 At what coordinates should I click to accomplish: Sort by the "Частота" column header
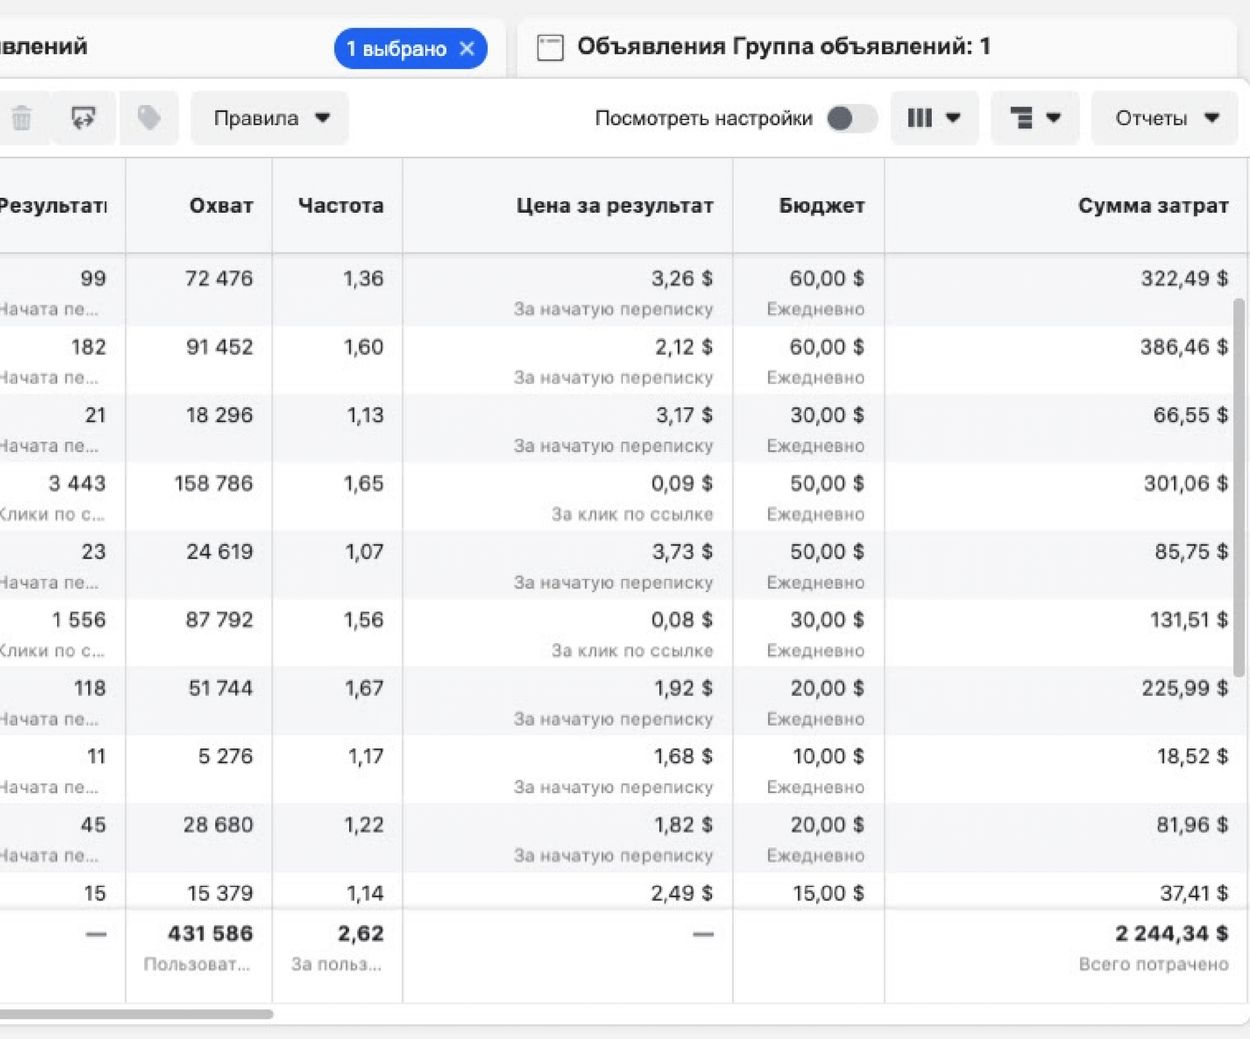point(340,206)
